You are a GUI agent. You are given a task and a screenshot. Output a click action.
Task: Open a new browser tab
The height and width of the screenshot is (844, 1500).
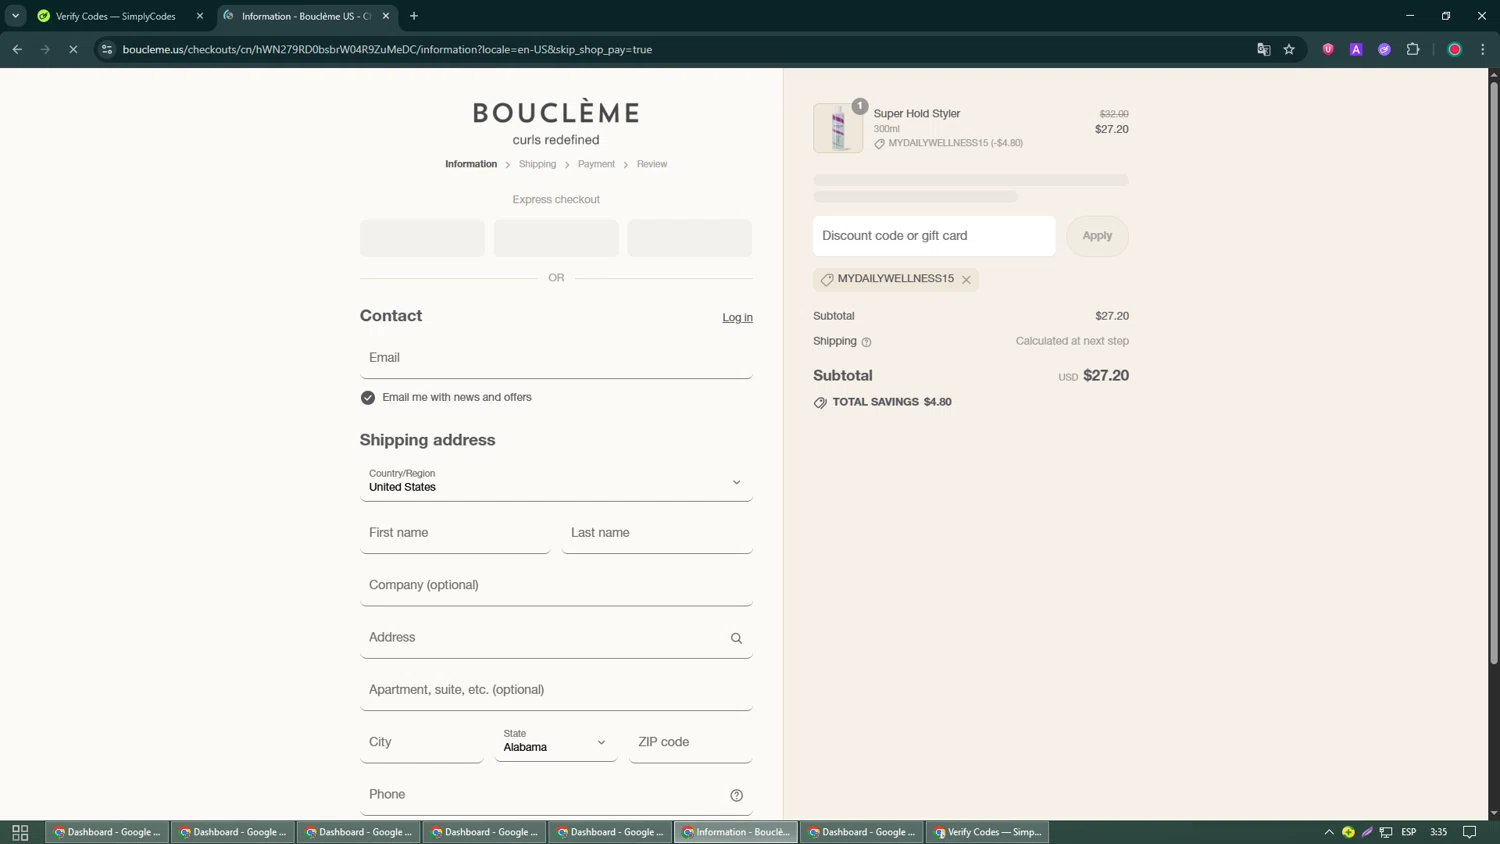[414, 16]
